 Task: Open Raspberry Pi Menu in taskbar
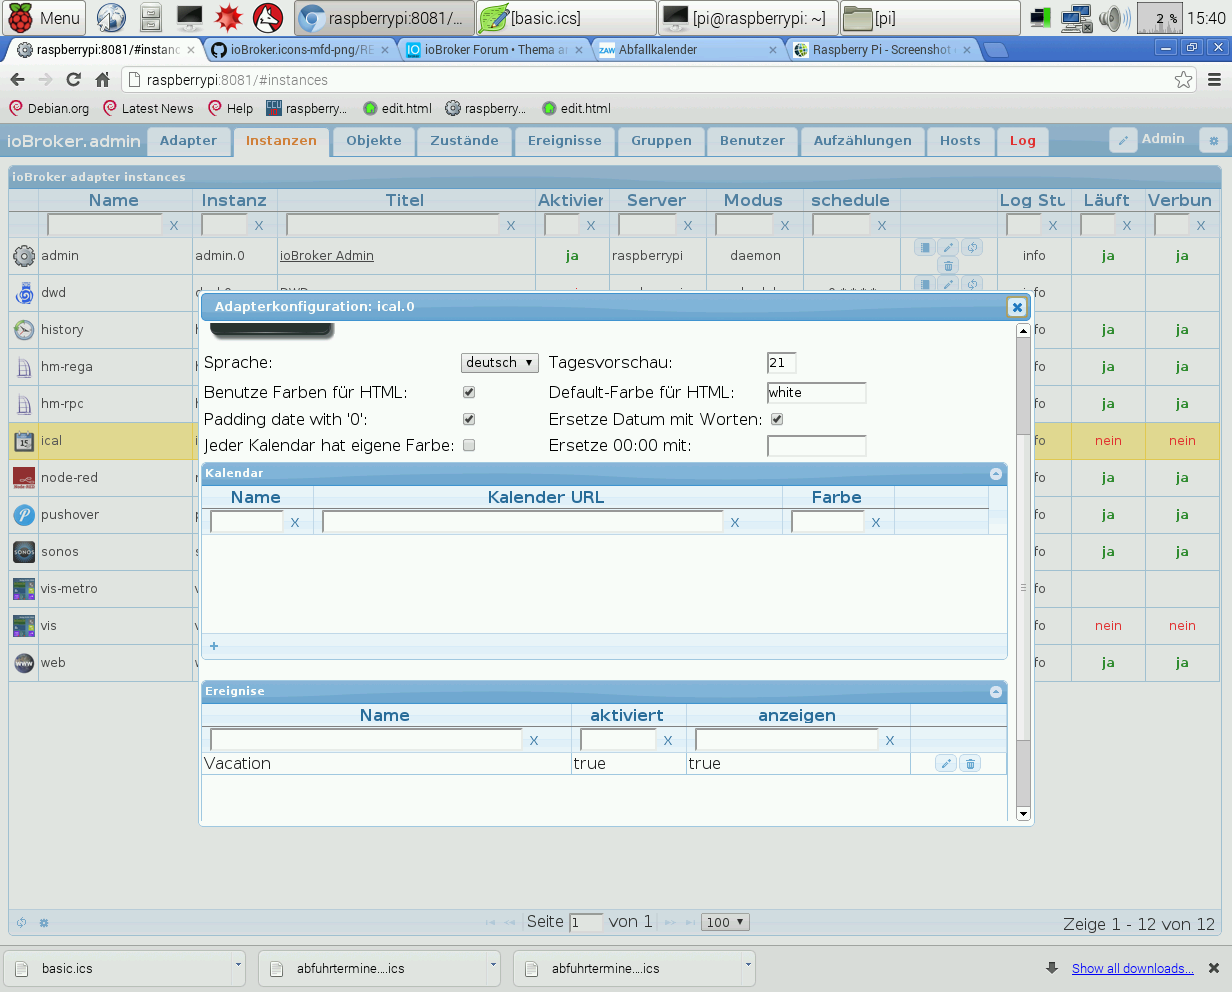point(46,18)
